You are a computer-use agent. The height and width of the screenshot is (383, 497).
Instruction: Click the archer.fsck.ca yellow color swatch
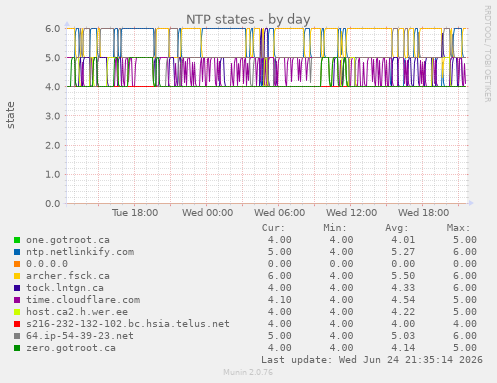tap(17, 276)
